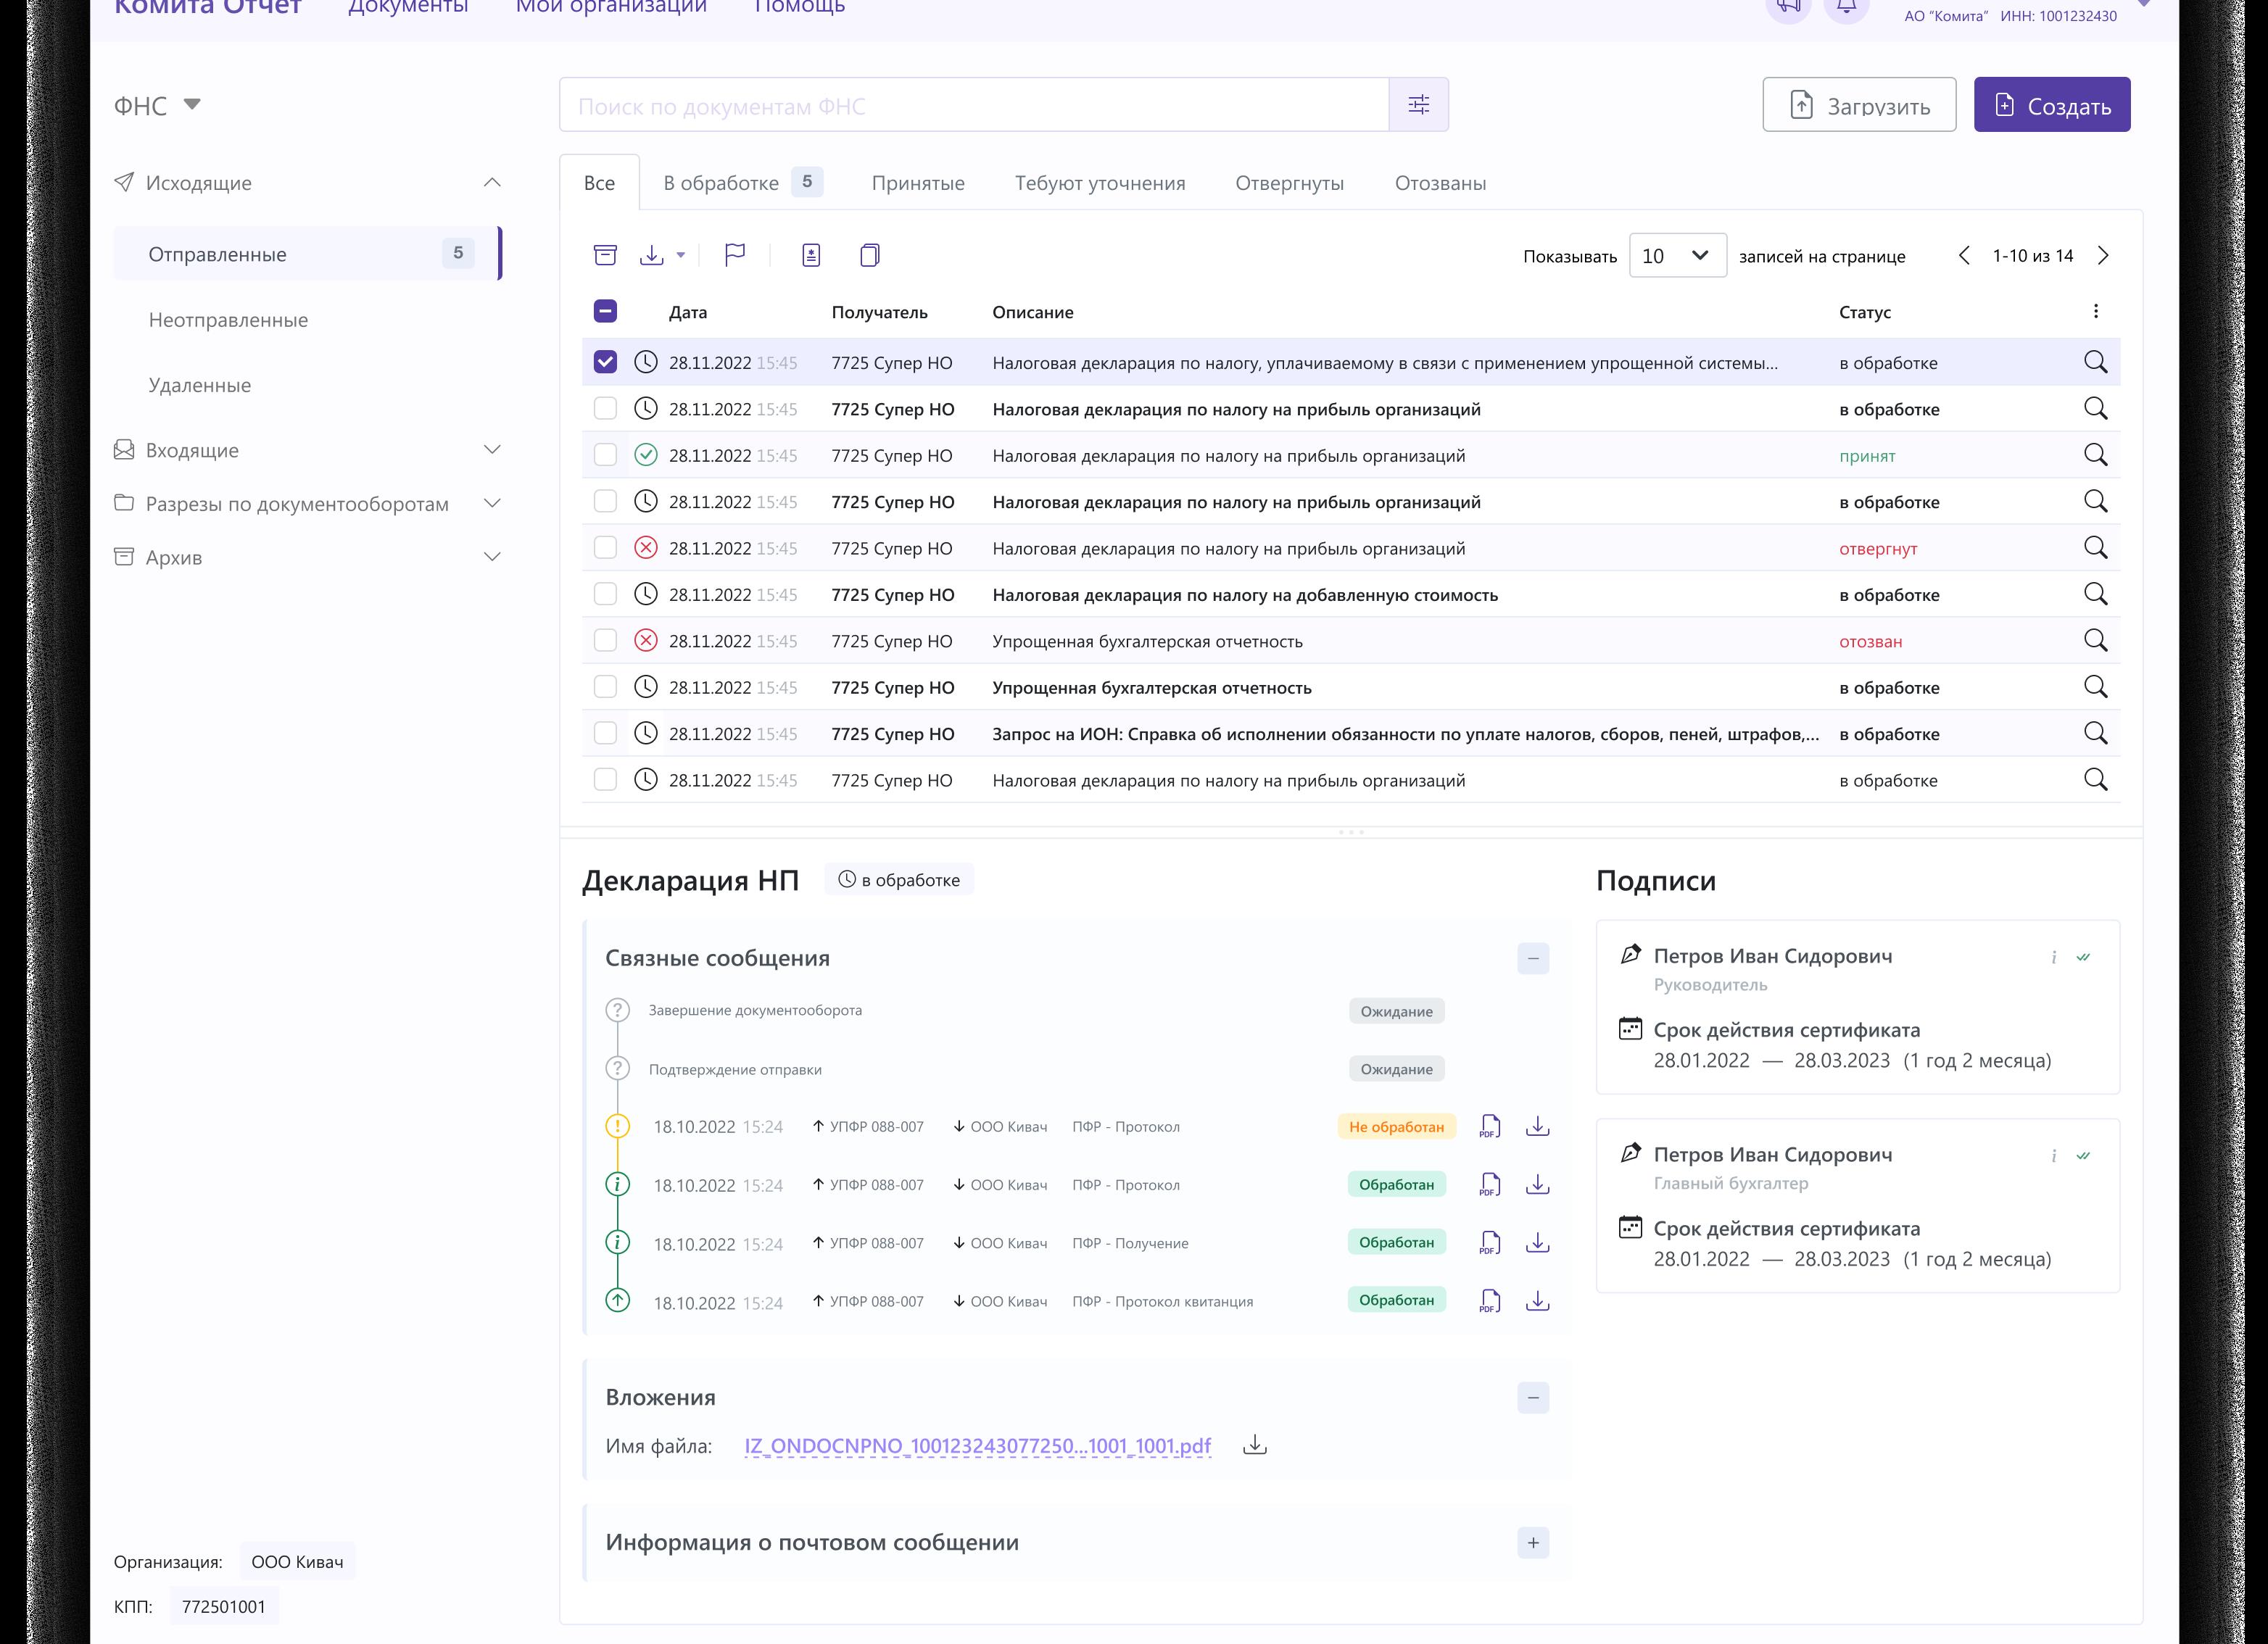The image size is (2268, 1644).
Task: Switch to the 'Все' tab
Action: [599, 183]
